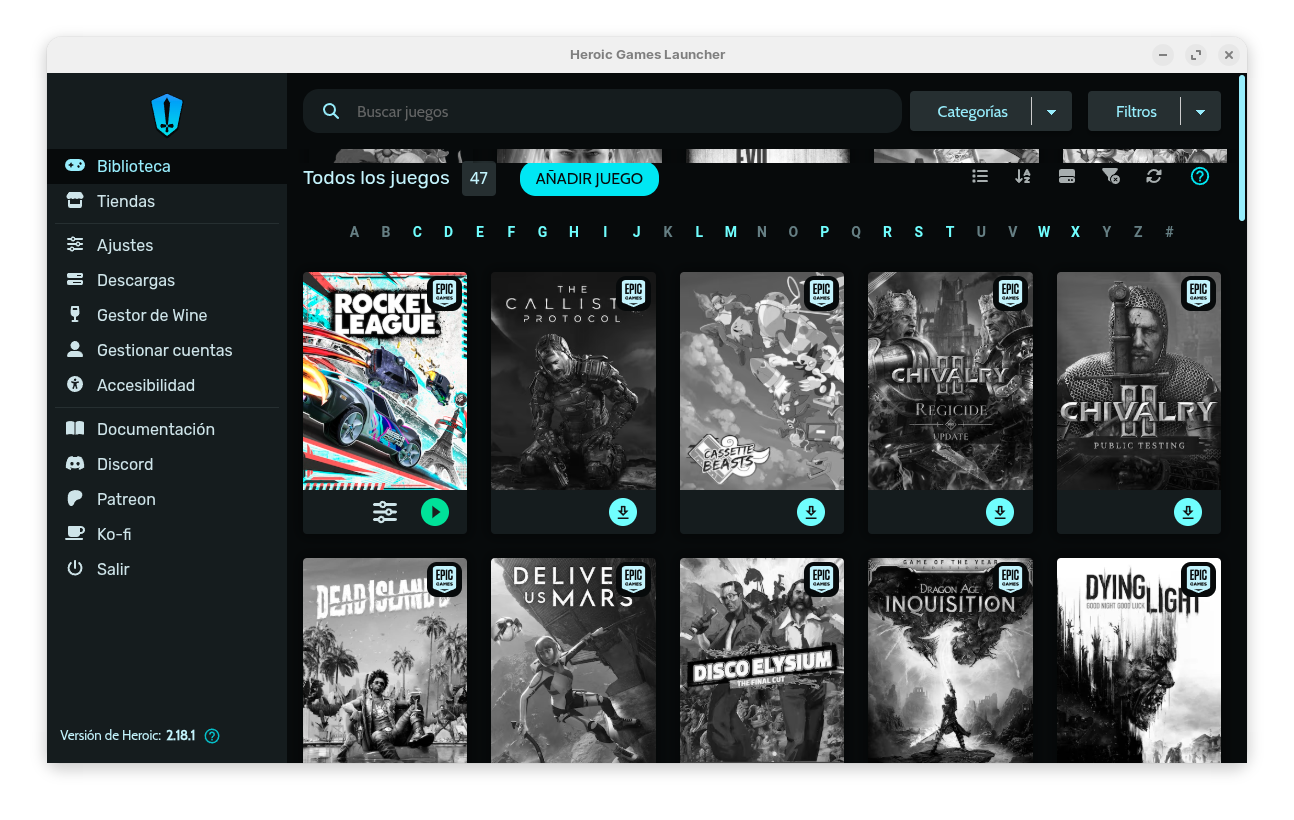
Task: Click the library's vertical scrollbar
Action: pos(1242,148)
